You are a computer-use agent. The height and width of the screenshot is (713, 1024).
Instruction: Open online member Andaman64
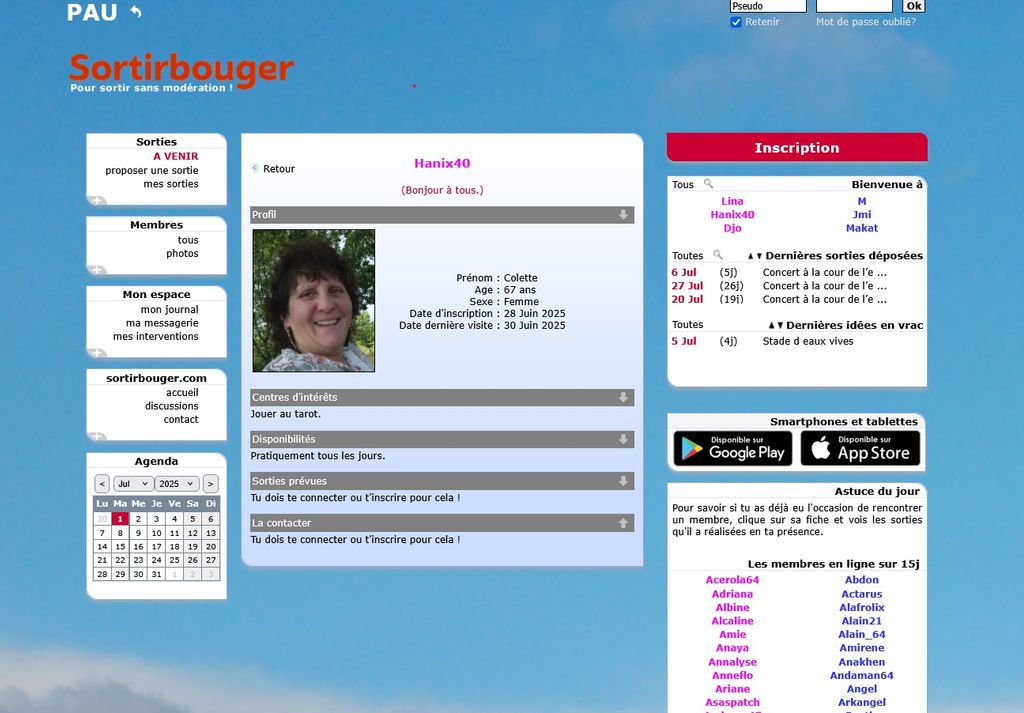[861, 675]
